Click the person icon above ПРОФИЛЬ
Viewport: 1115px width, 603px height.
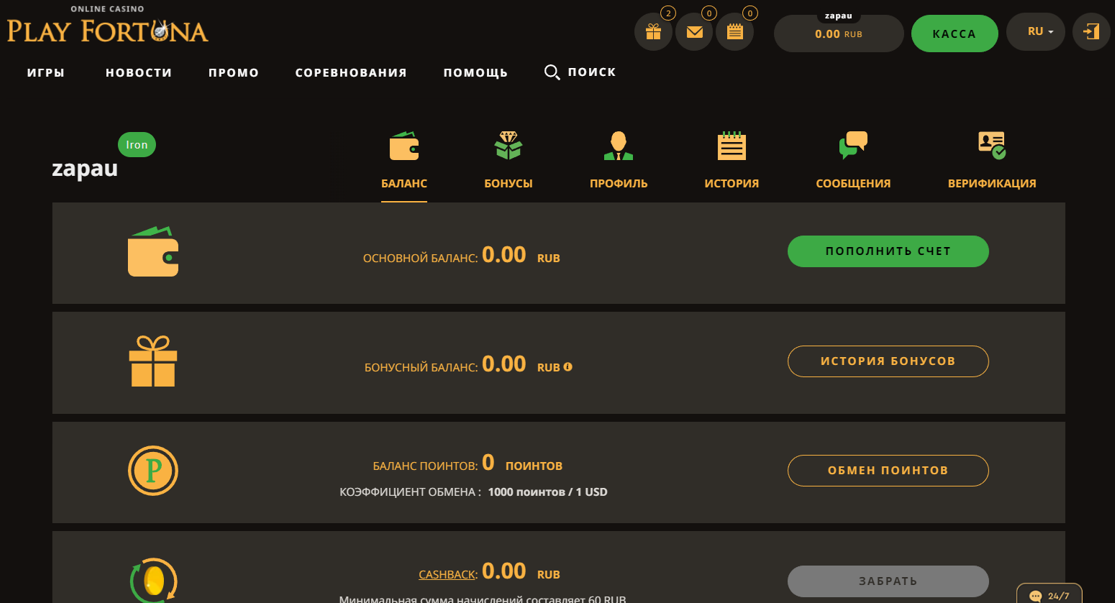[x=618, y=146]
